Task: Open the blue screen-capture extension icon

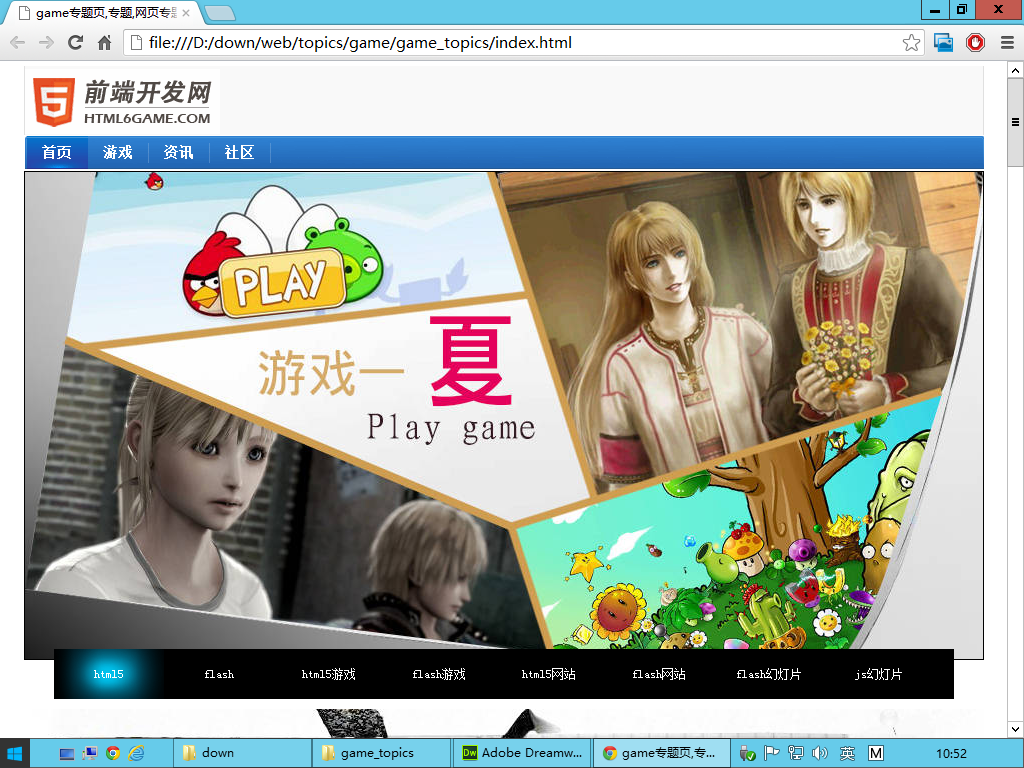Action: pos(944,43)
